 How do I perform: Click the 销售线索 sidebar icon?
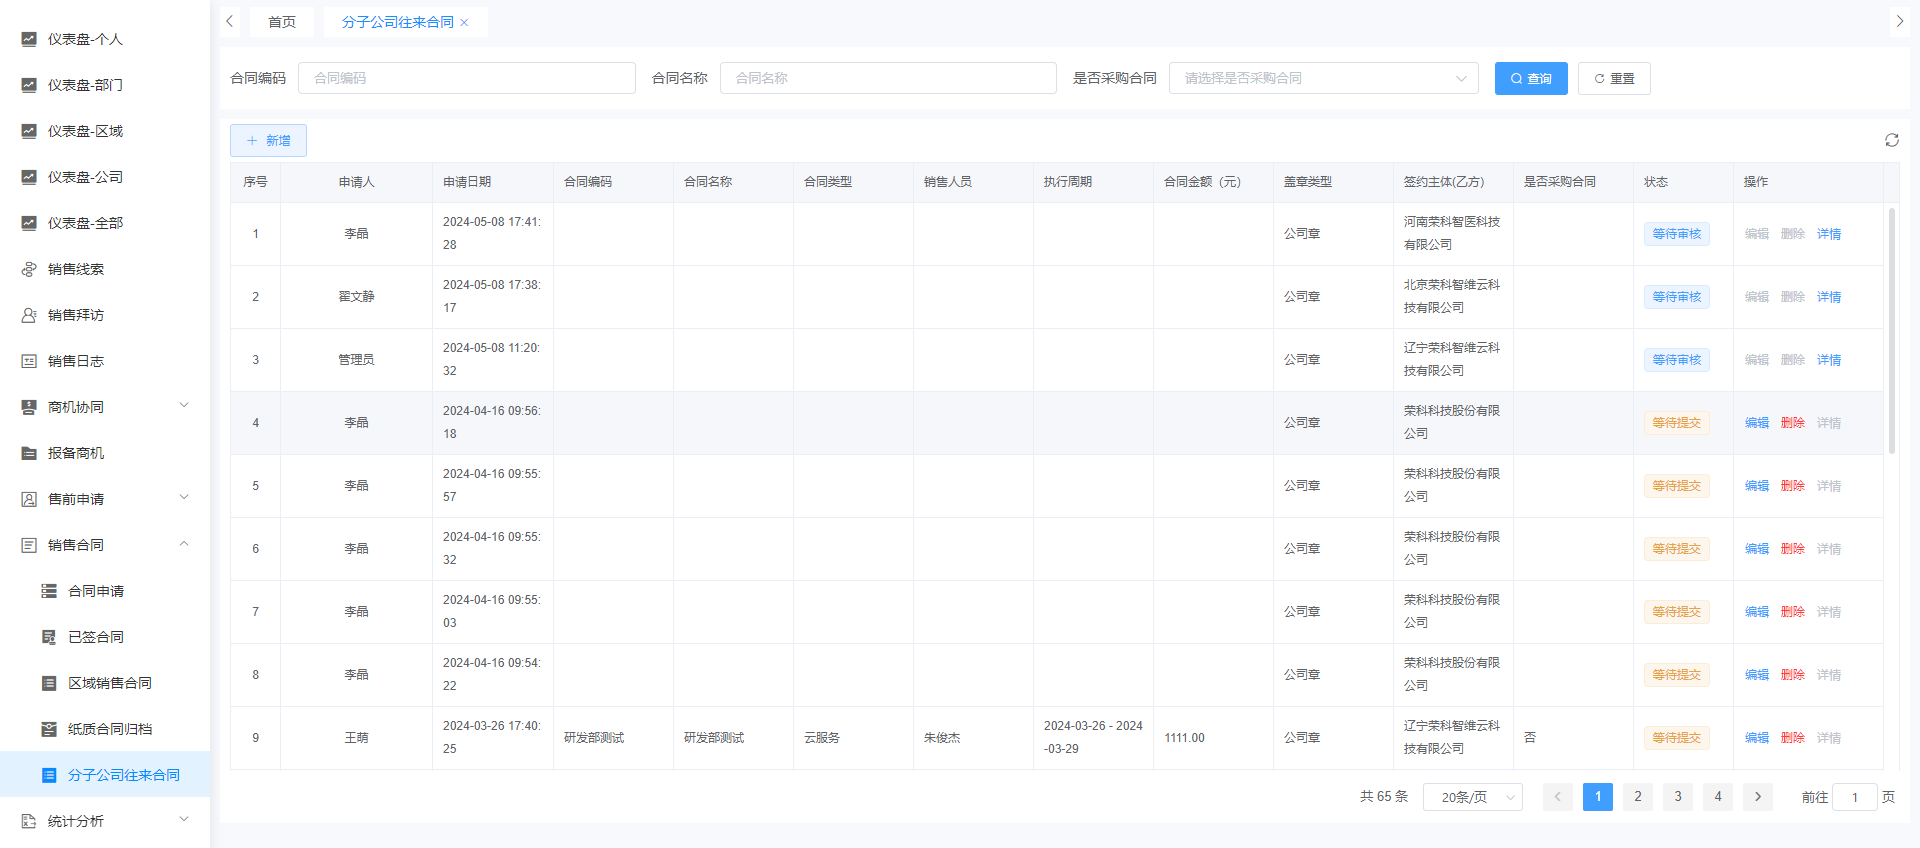[x=29, y=269]
